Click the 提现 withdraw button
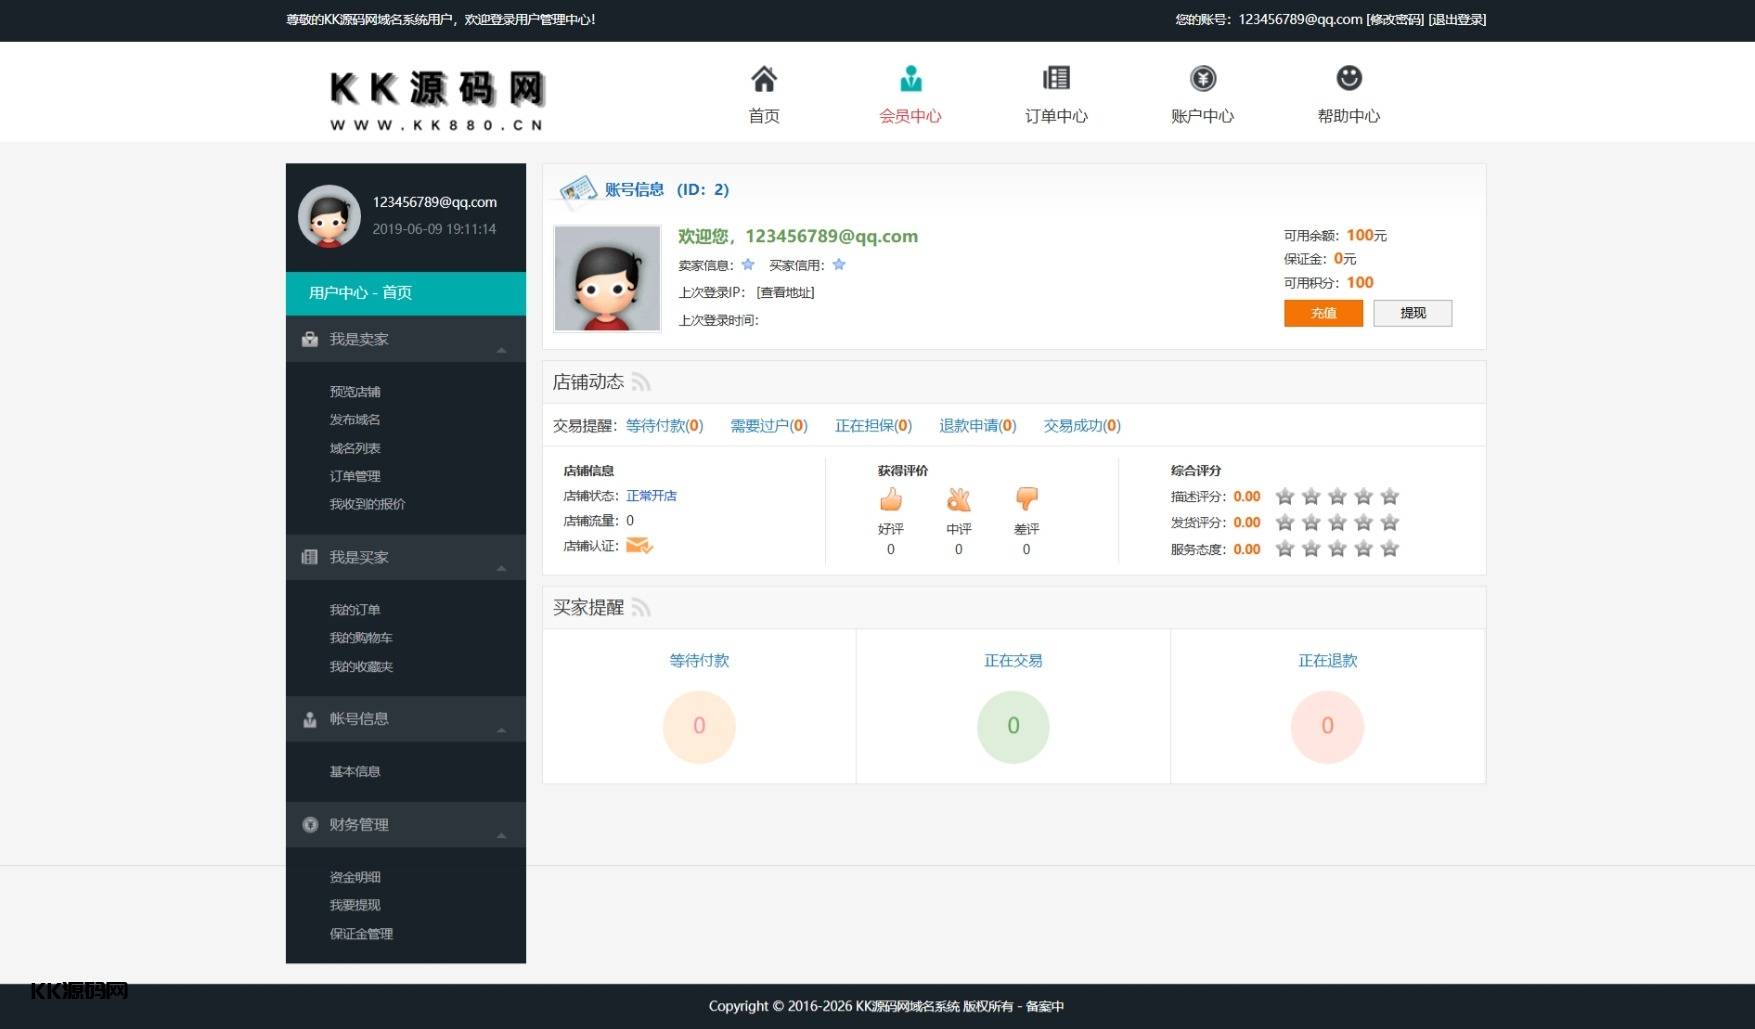This screenshot has width=1755, height=1029. point(1412,313)
